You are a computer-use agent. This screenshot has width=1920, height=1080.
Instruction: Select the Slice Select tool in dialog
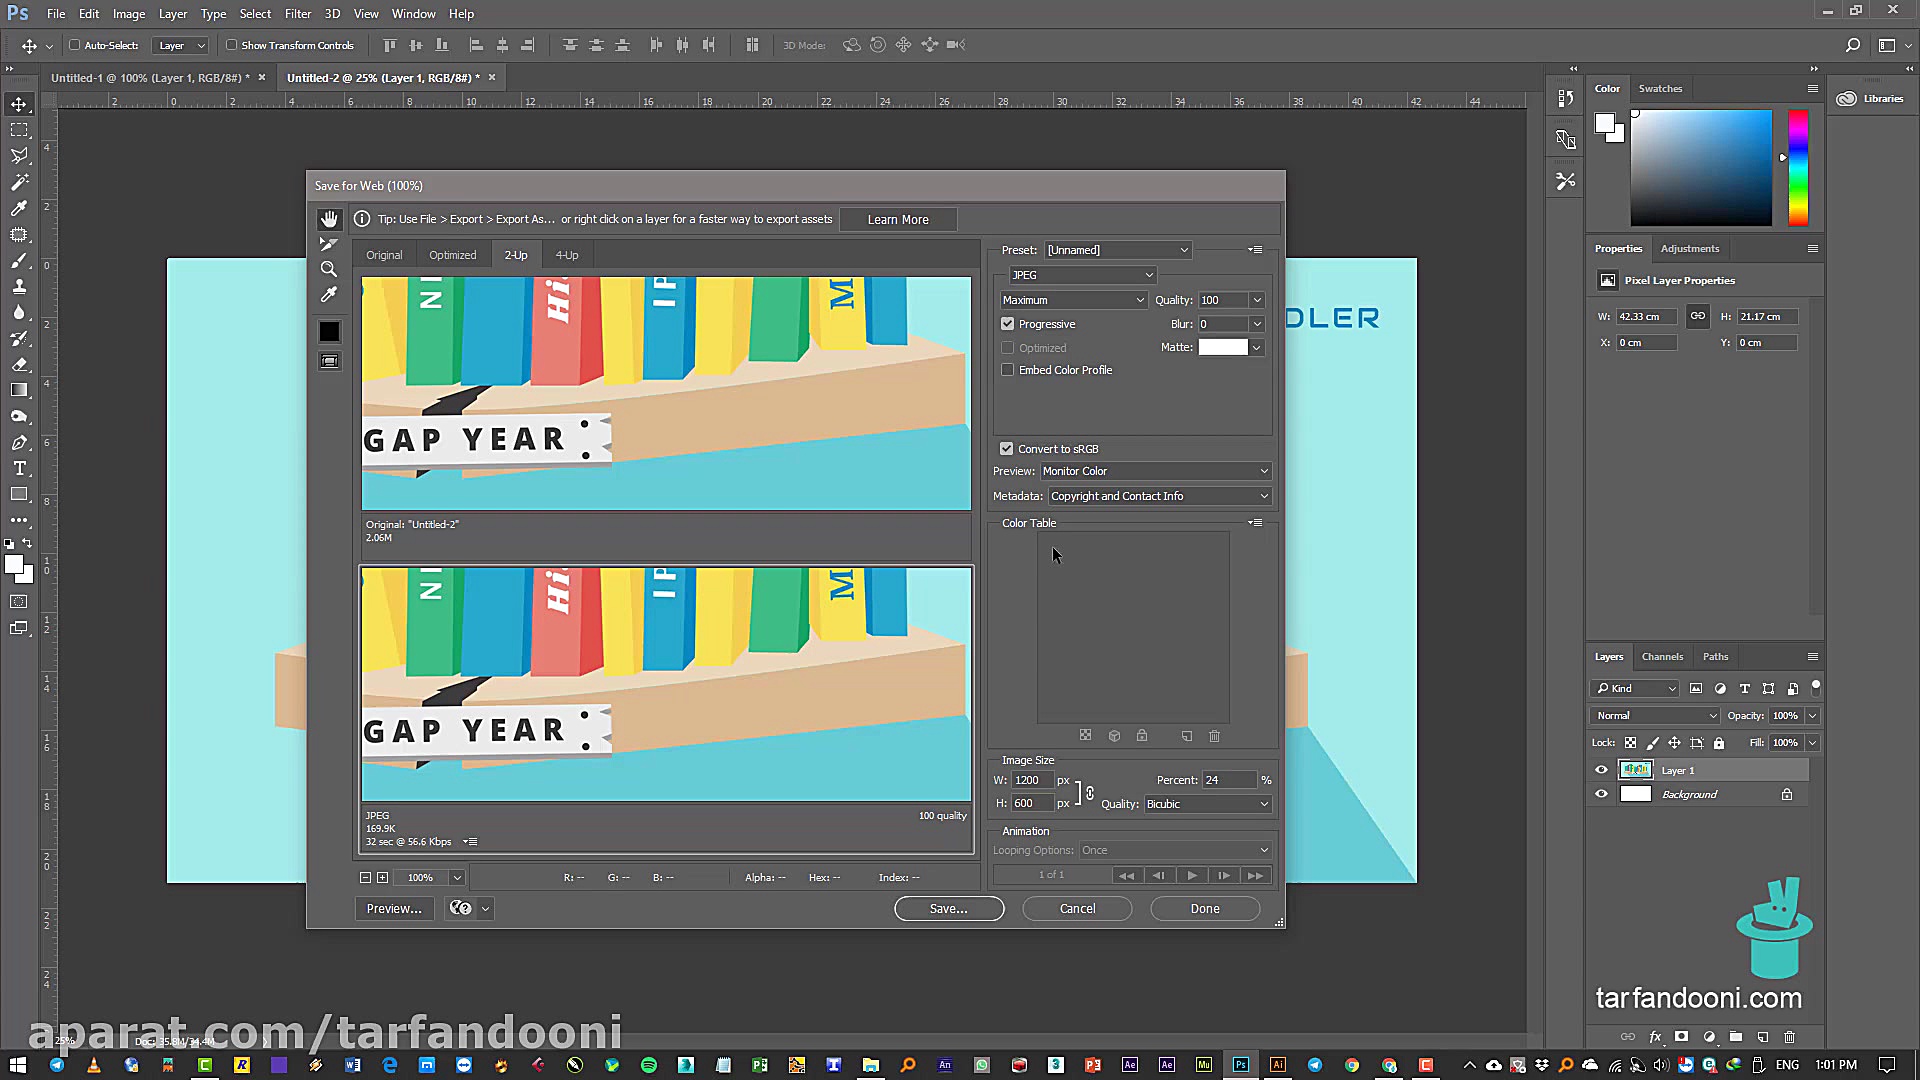click(x=329, y=244)
